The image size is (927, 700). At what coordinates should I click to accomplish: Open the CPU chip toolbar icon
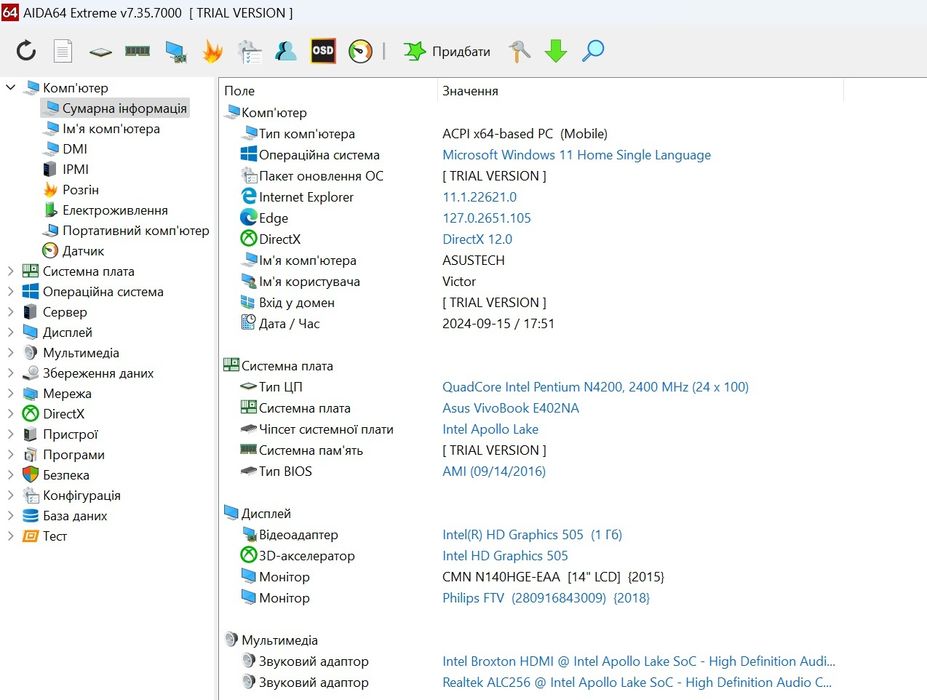click(x=101, y=52)
